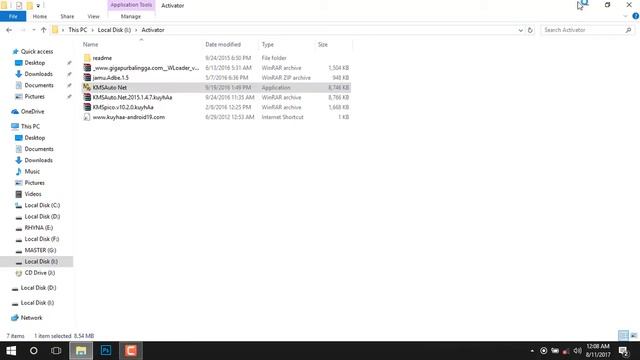Open Task View on the taskbar

tap(56, 351)
